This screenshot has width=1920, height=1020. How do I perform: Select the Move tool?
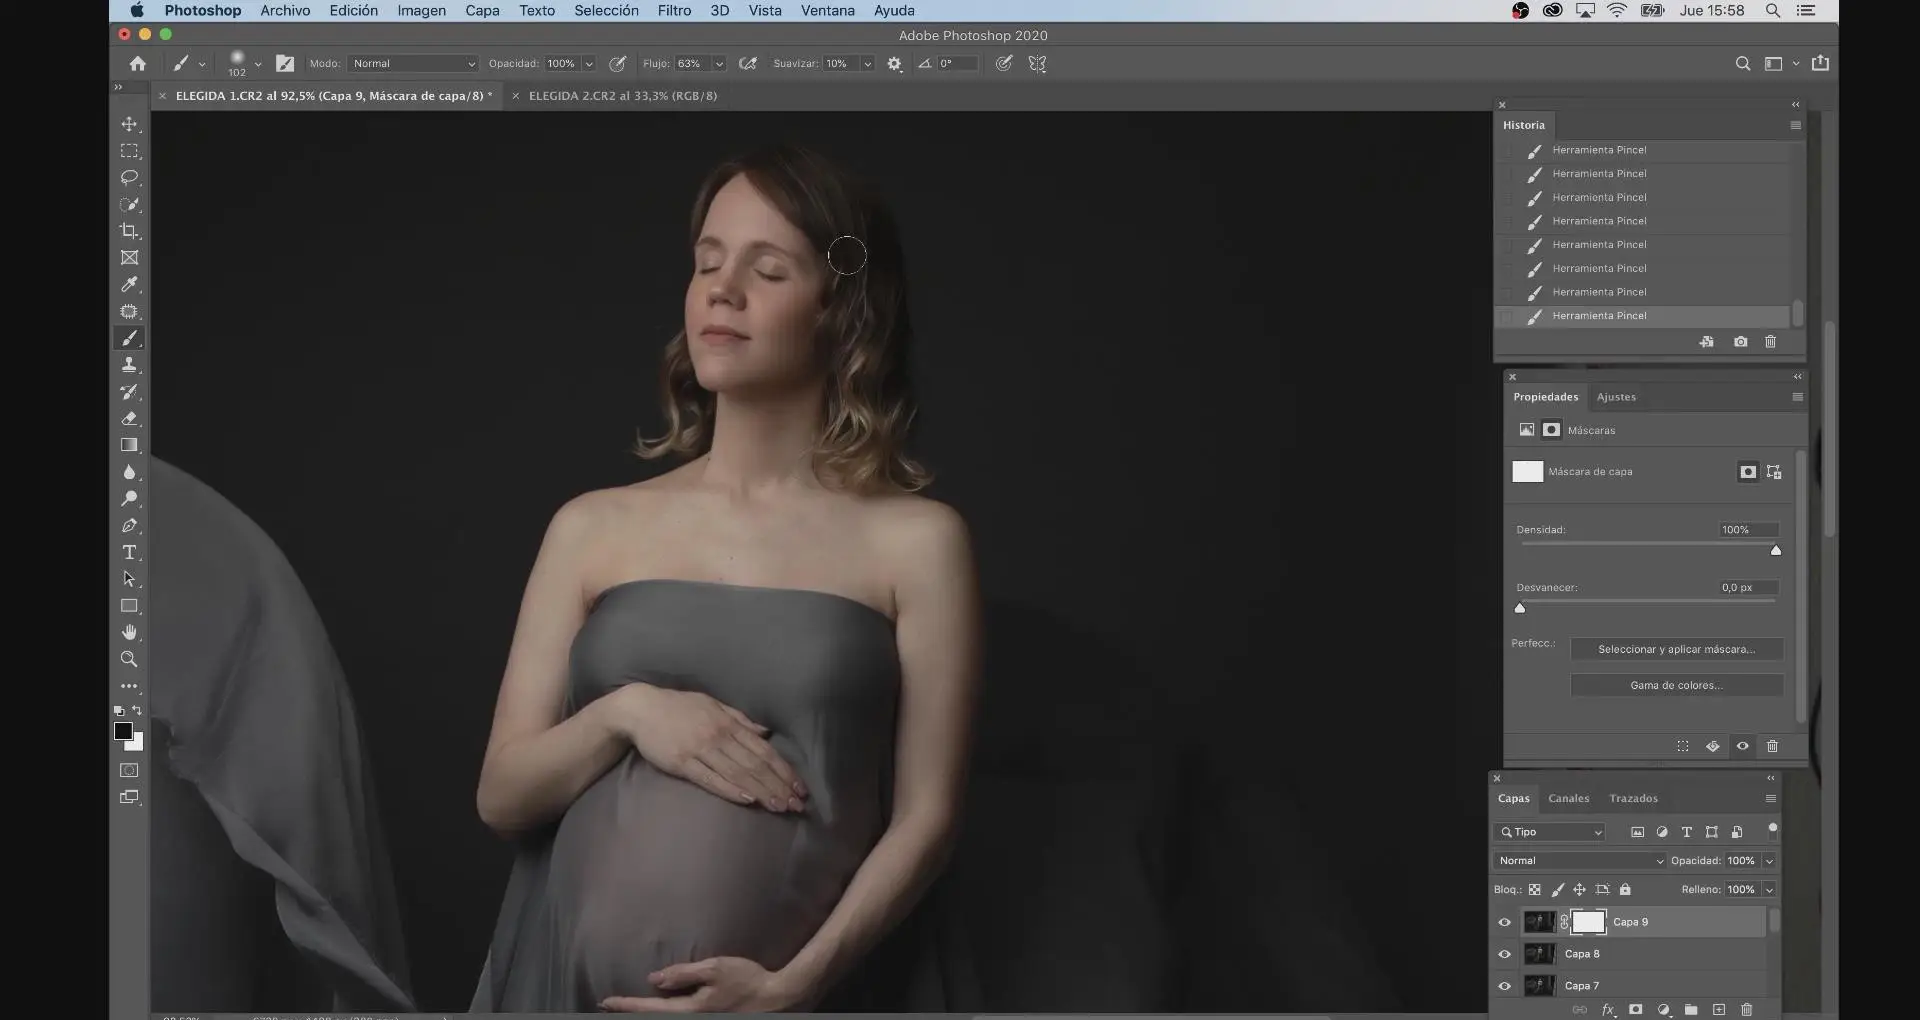[x=129, y=124]
